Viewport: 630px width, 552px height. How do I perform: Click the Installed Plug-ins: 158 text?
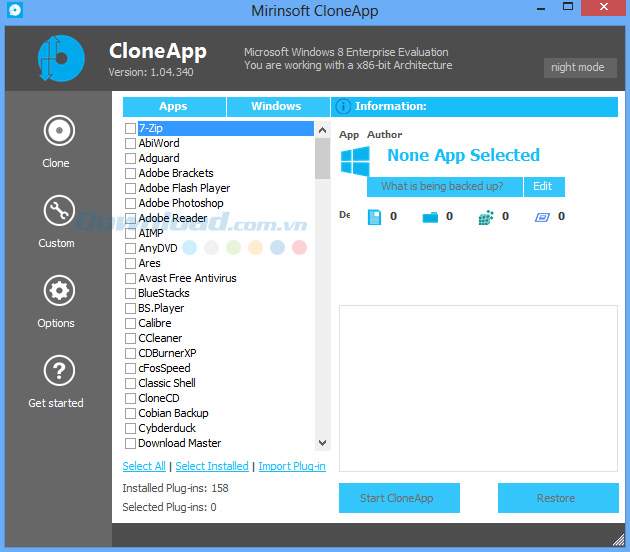[x=175, y=488]
